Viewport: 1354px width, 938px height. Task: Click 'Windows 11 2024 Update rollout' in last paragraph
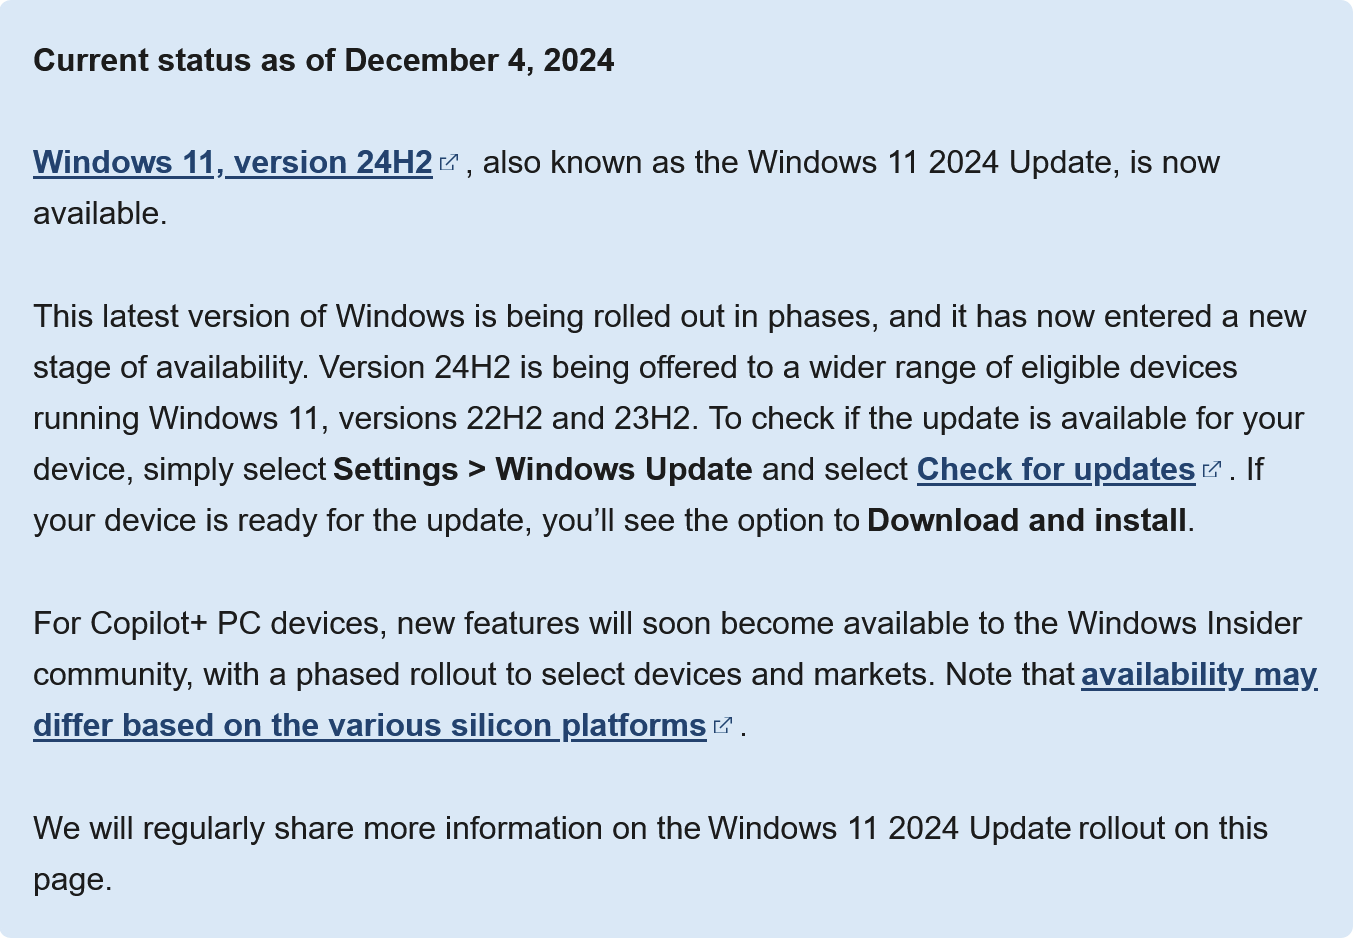pyautogui.click(x=936, y=828)
